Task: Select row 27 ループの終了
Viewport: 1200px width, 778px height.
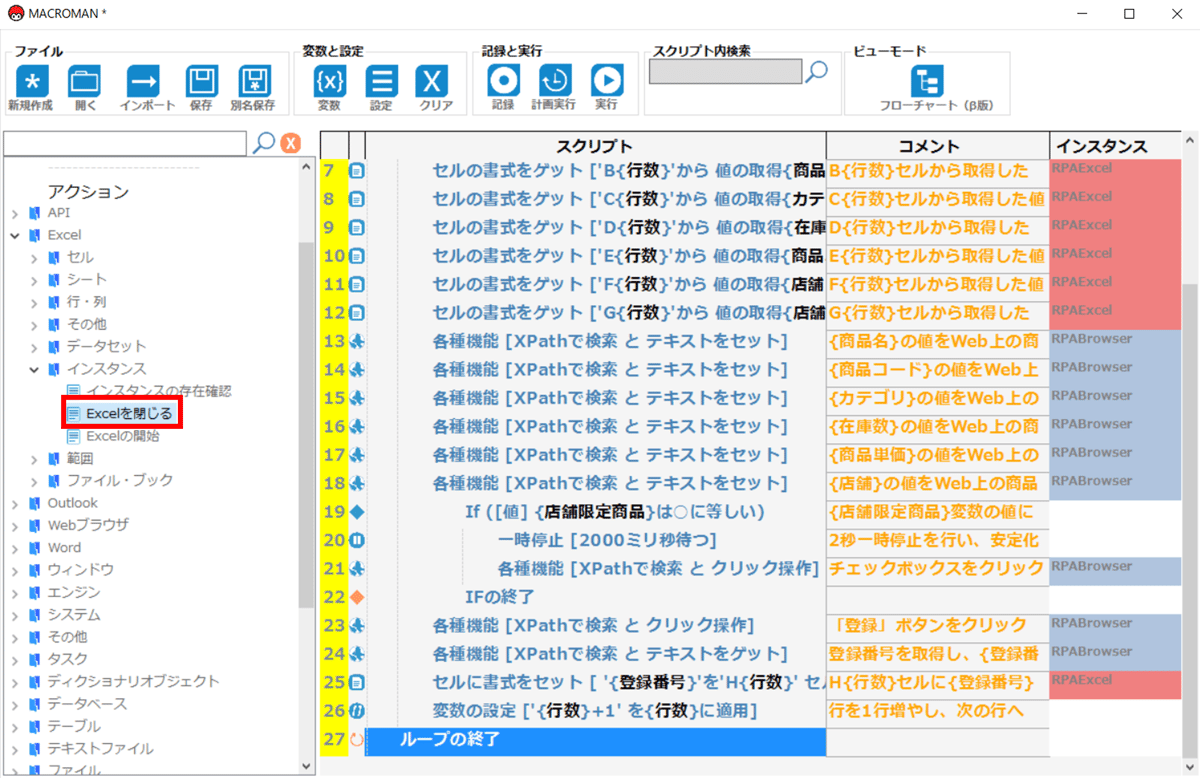Action: coord(595,741)
